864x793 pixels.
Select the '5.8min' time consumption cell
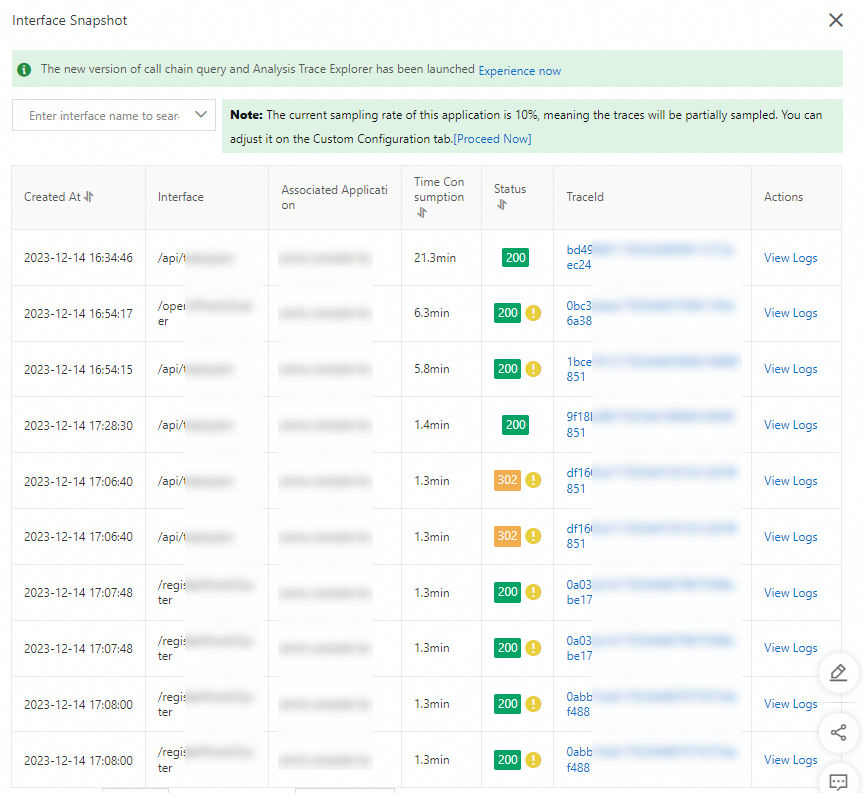point(431,369)
